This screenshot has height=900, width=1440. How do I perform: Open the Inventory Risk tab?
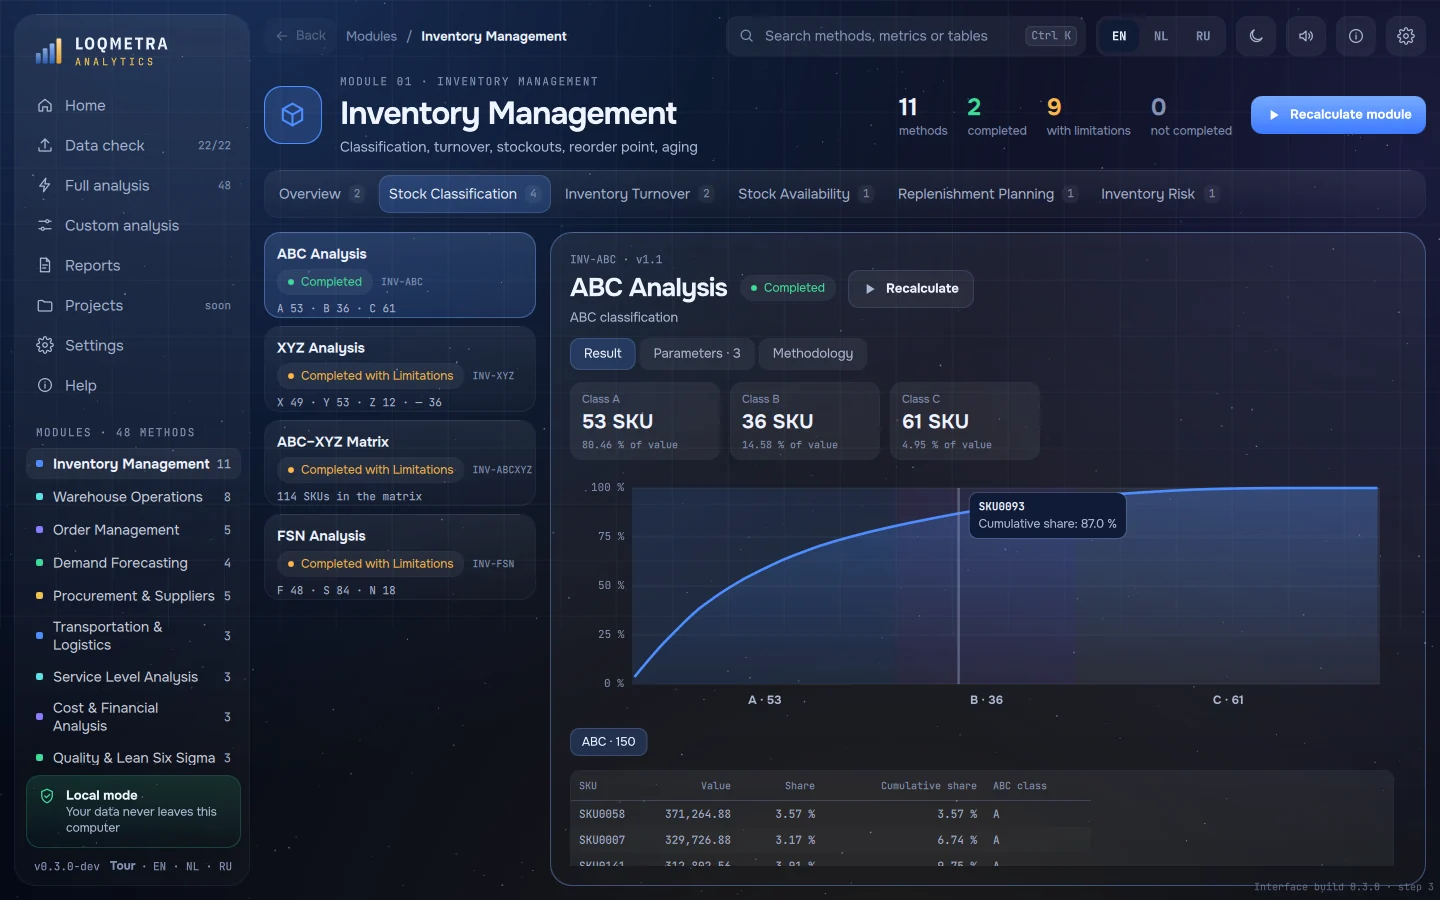pyautogui.click(x=1159, y=194)
